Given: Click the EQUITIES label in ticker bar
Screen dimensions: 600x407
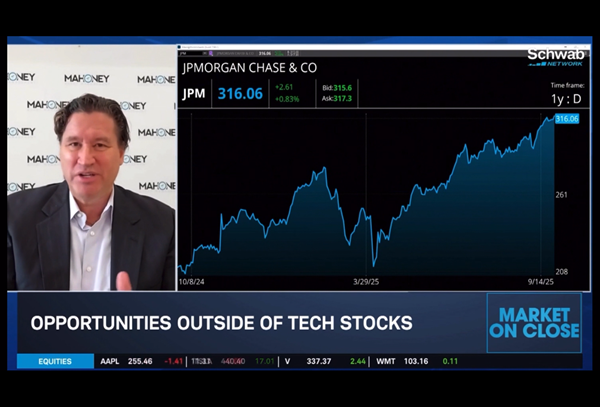Looking at the screenshot, I should pyautogui.click(x=54, y=361).
